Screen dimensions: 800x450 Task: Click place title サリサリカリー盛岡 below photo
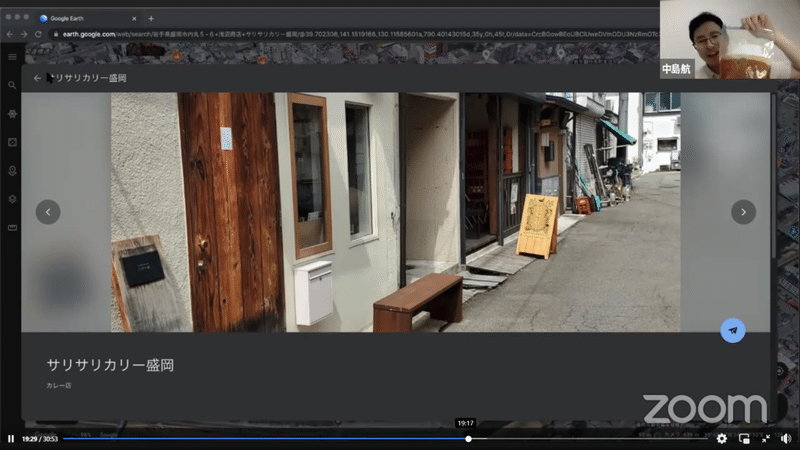(110, 365)
